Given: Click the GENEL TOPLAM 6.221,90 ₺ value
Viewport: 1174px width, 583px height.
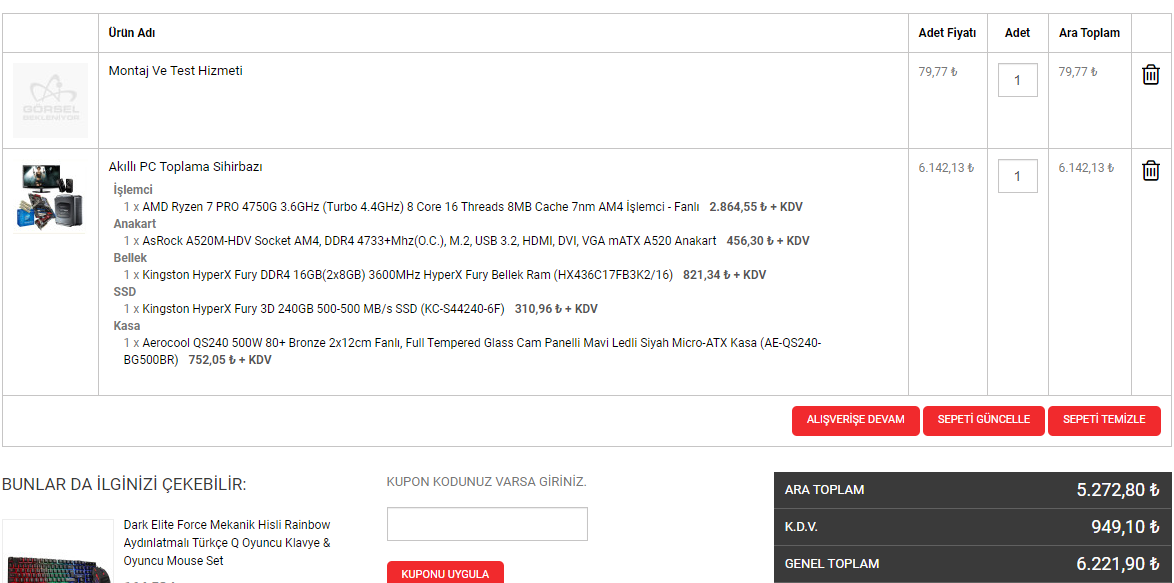Looking at the screenshot, I should tap(1118, 564).
